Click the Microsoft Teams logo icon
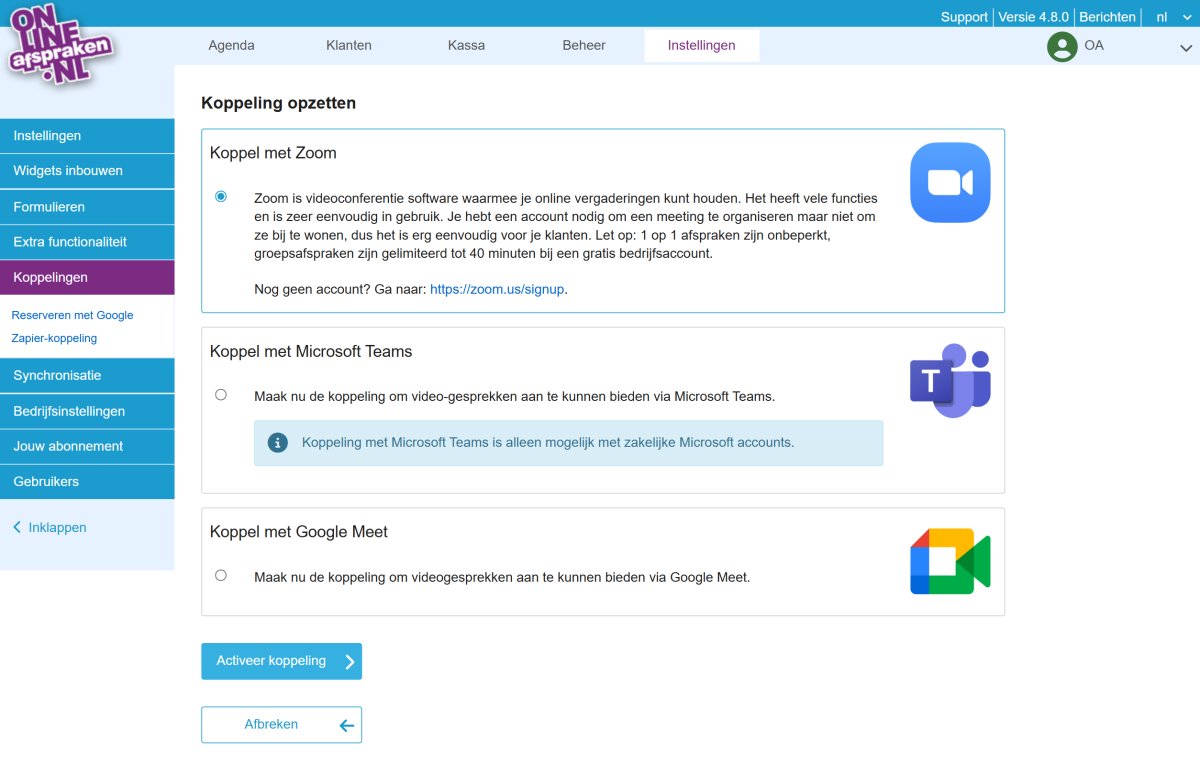1200x776 pixels. tap(949, 380)
